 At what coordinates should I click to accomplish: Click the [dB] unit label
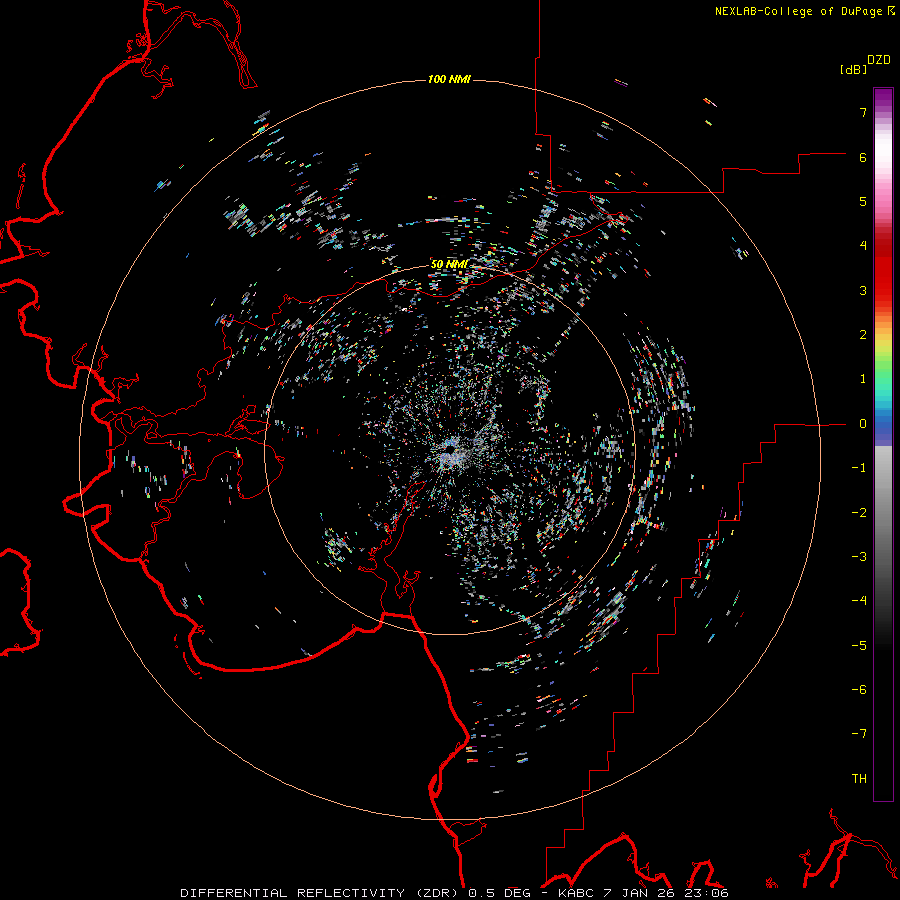click(x=853, y=69)
